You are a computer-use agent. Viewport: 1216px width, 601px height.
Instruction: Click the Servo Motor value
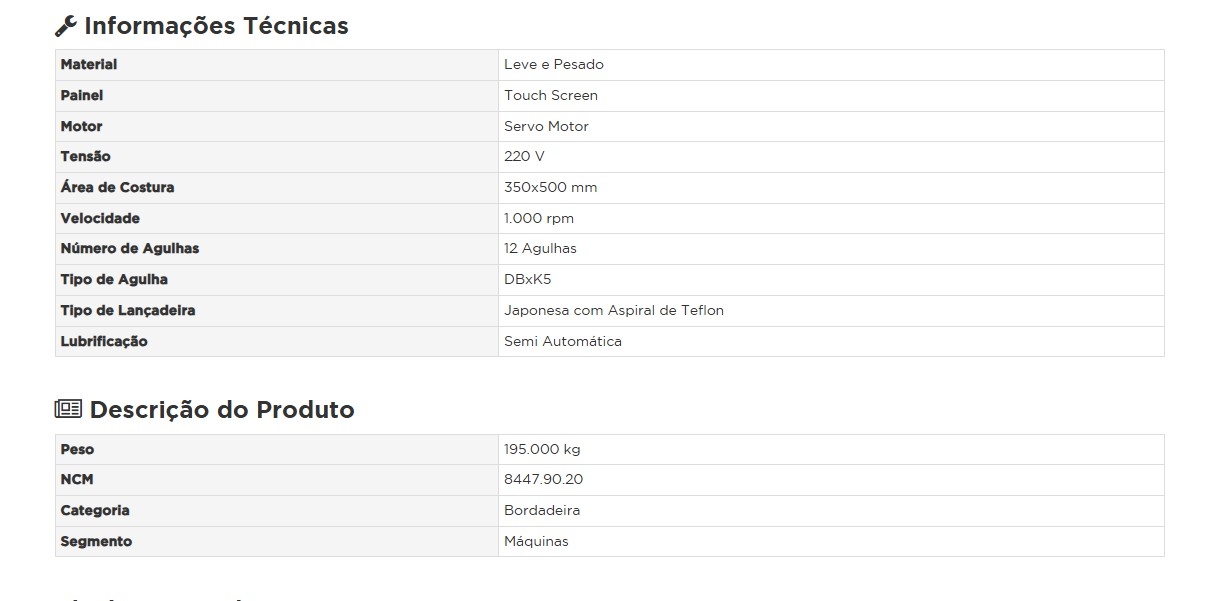[x=546, y=127]
